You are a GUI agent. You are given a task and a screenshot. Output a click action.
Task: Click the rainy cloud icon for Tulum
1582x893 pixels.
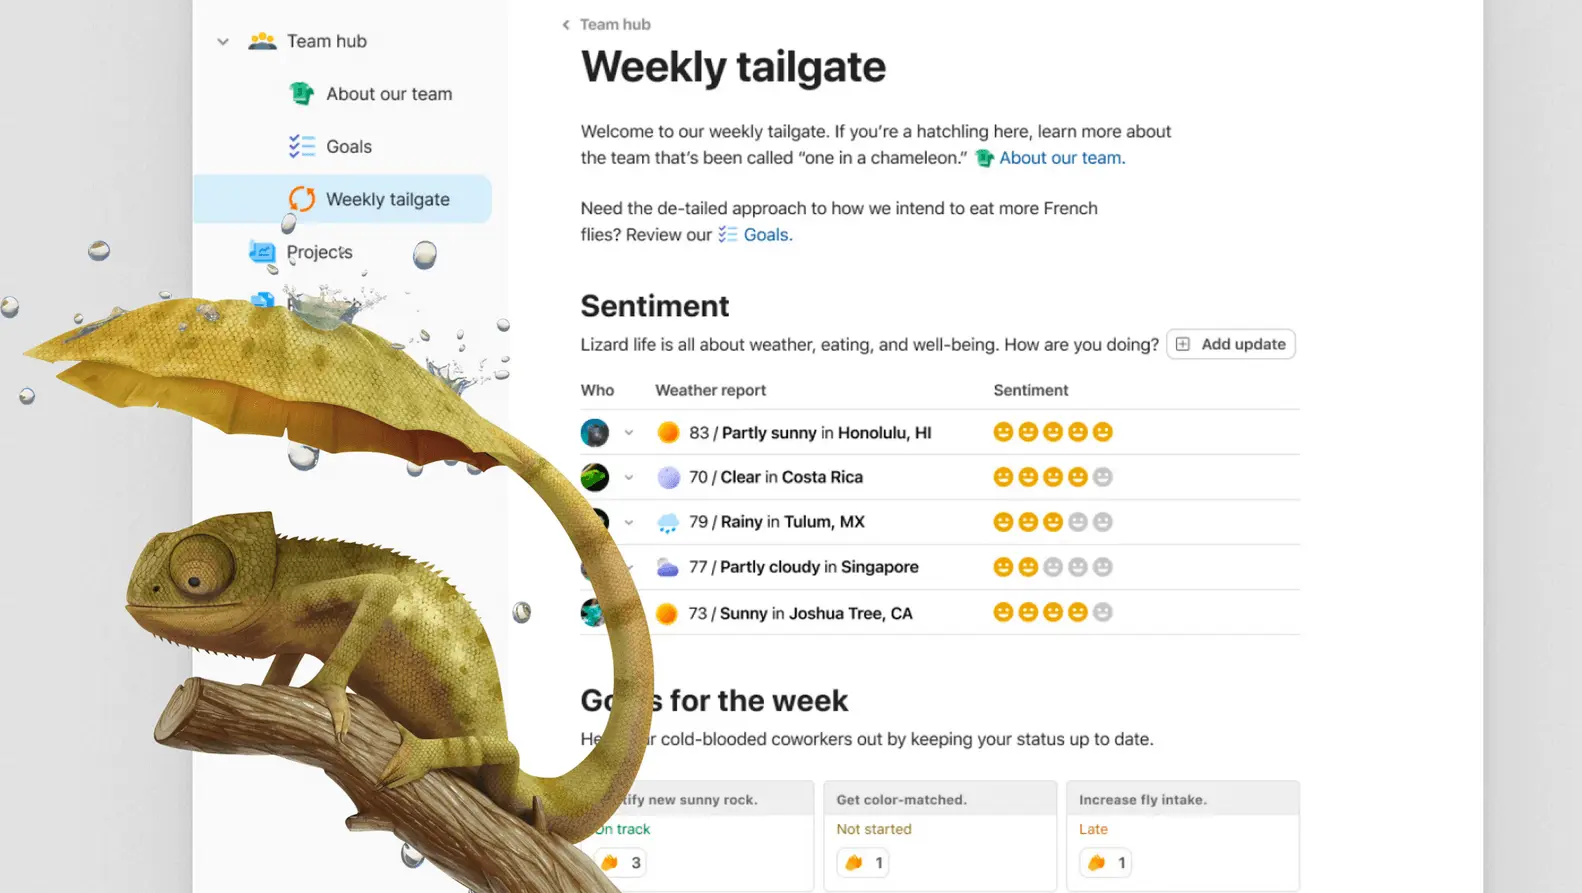pyautogui.click(x=668, y=522)
